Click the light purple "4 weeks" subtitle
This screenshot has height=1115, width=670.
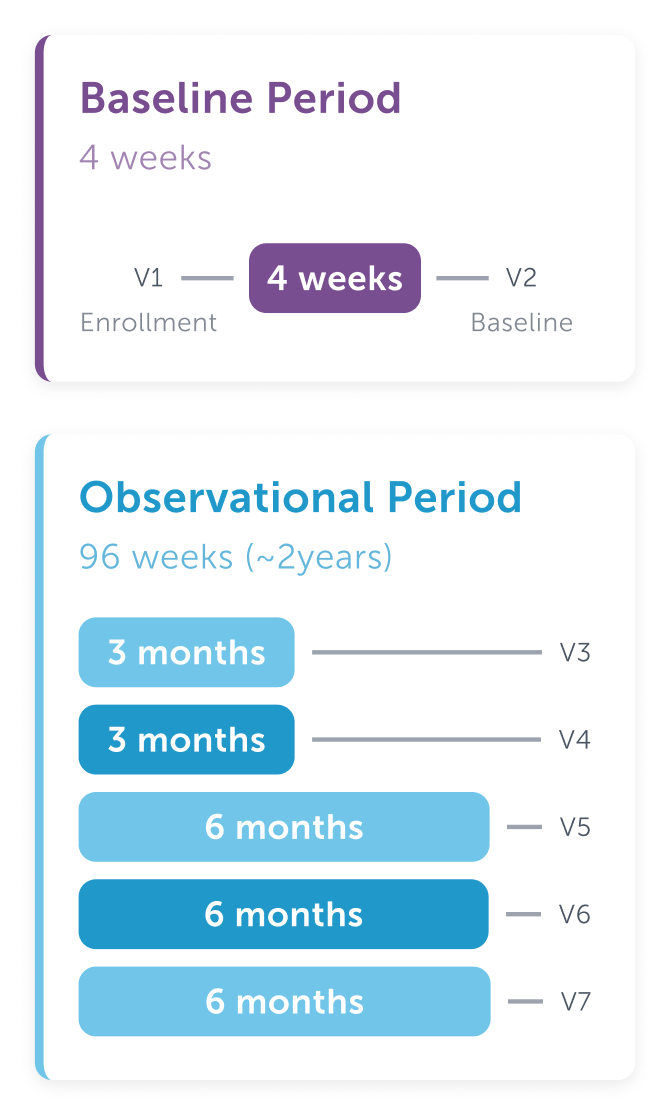point(146,158)
